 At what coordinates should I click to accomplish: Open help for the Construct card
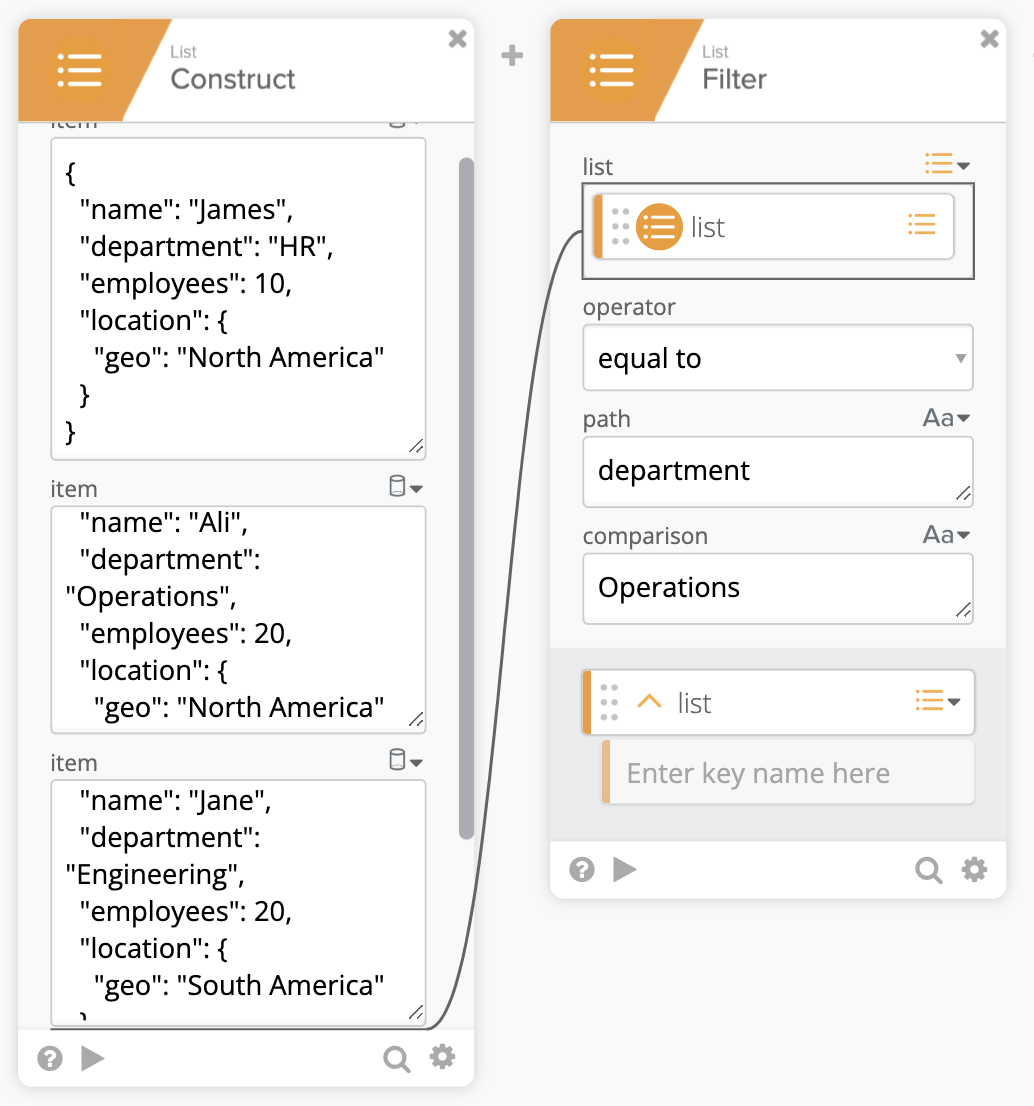pos(50,1058)
